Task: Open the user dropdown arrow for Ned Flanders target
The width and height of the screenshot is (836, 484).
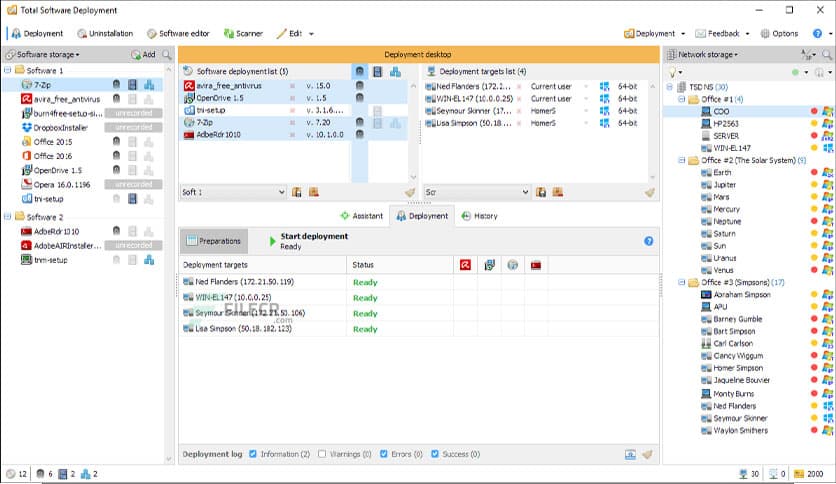Action: (586, 86)
